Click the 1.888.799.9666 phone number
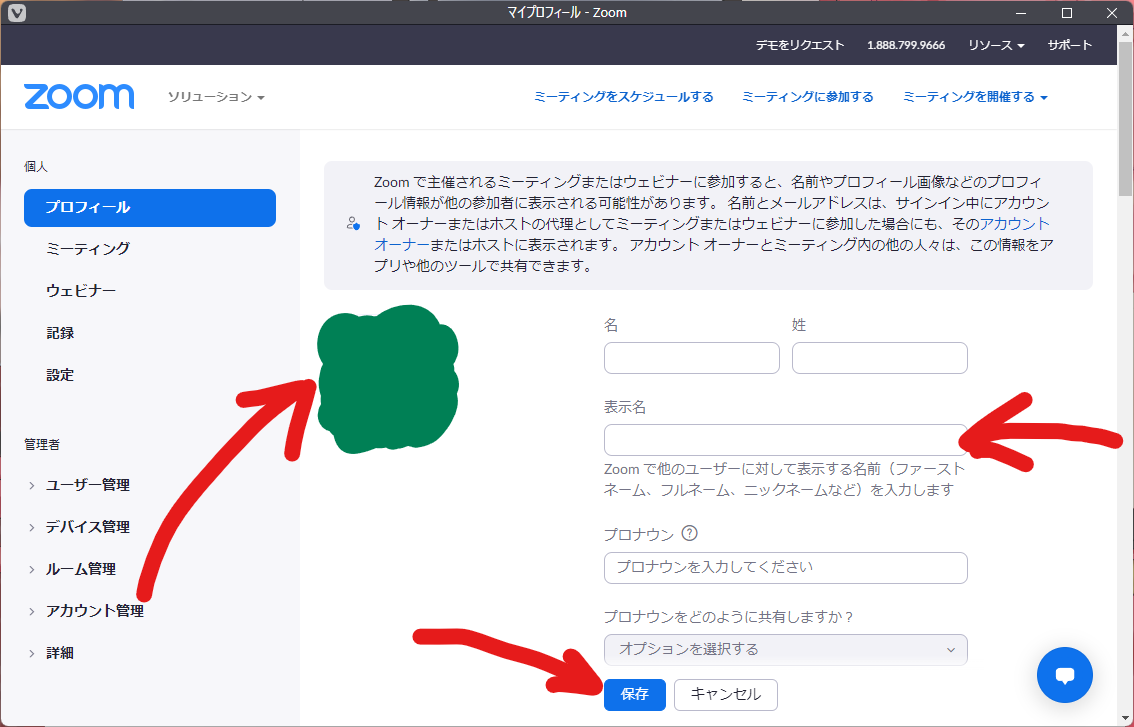This screenshot has width=1134, height=727. (906, 45)
